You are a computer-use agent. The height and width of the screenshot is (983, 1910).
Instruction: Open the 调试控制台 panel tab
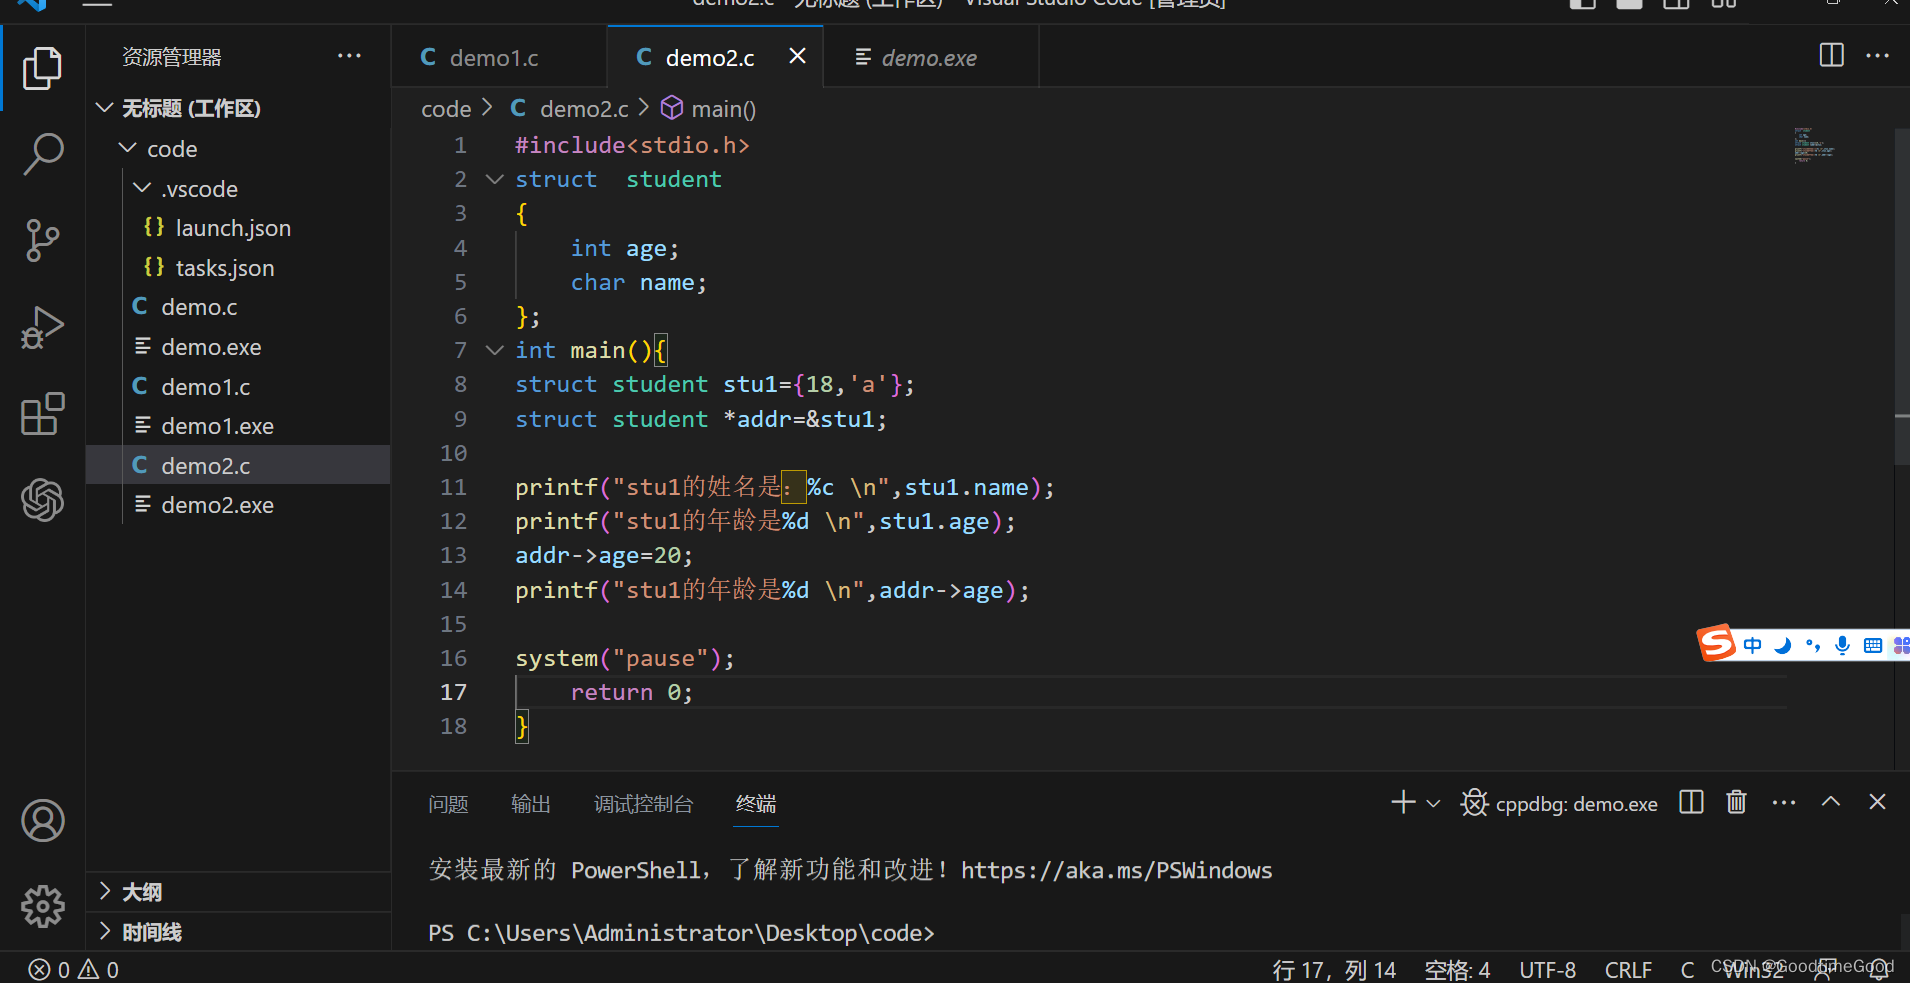point(643,803)
